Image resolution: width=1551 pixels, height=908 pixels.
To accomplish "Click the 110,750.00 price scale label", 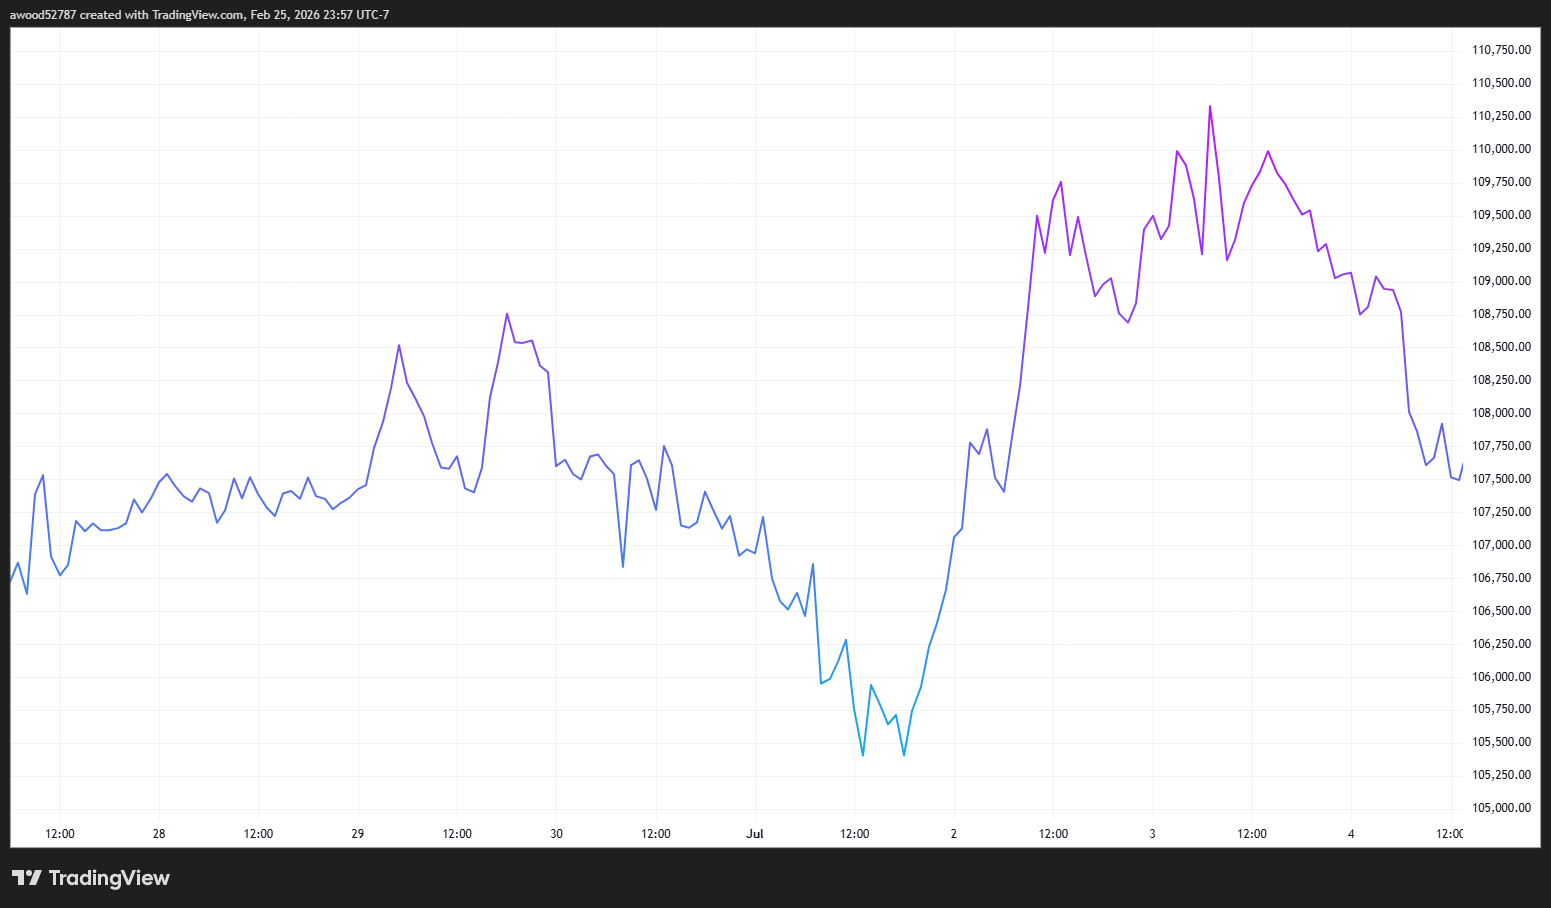I will click(1501, 50).
